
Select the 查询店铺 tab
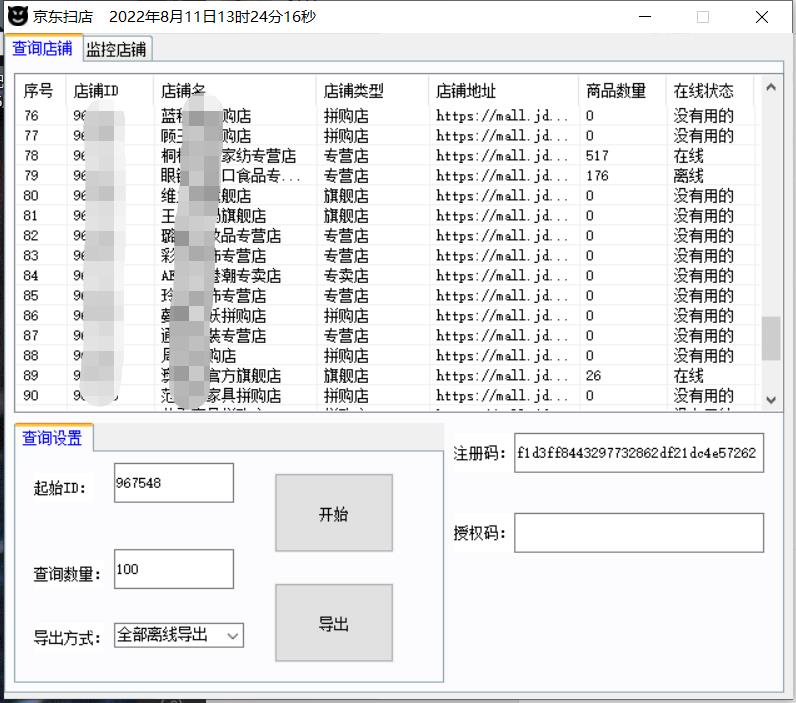[42, 48]
